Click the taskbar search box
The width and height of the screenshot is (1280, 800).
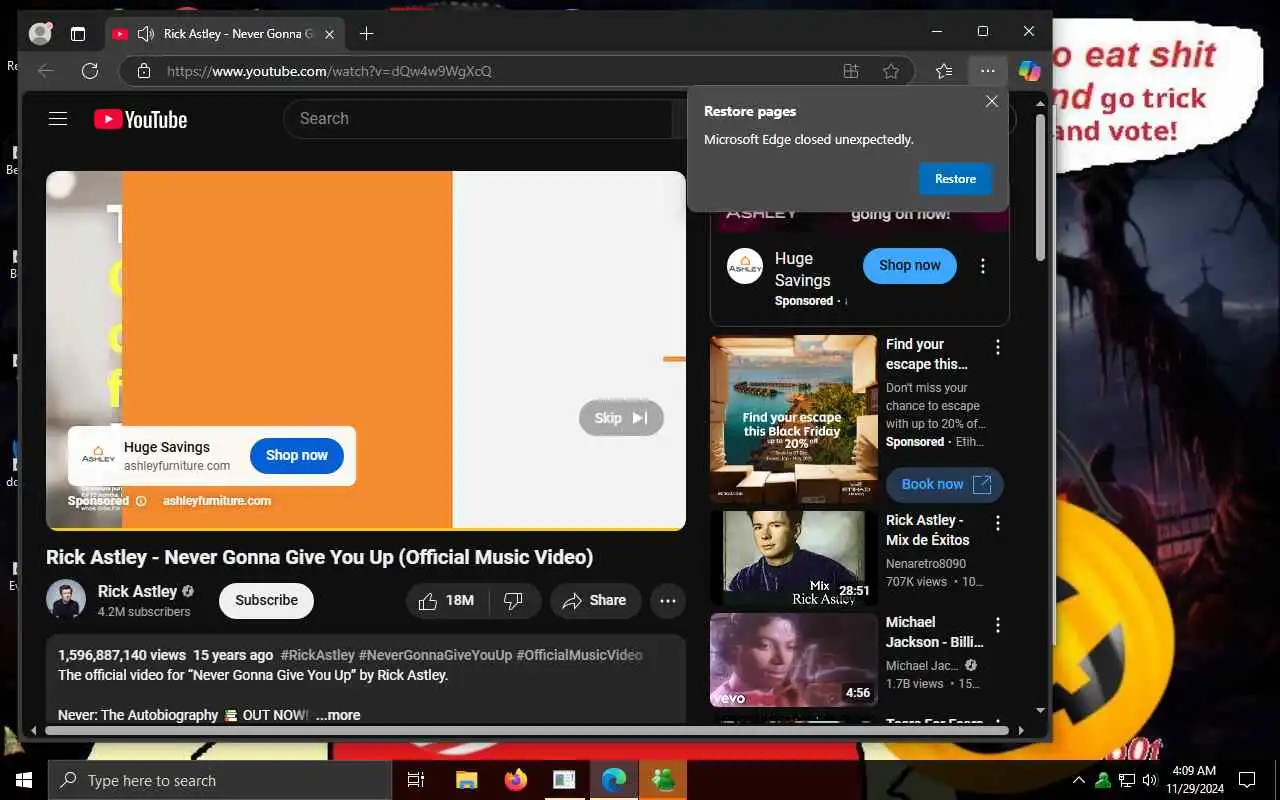[220, 780]
